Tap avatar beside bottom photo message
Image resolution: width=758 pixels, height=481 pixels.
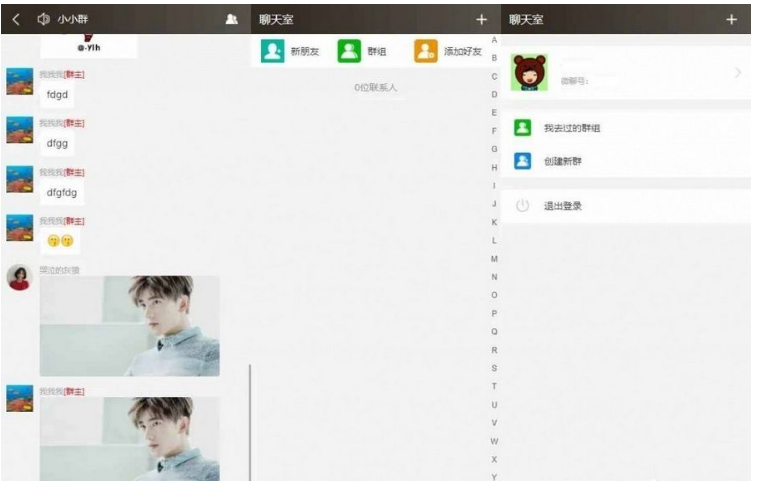(x=20, y=398)
